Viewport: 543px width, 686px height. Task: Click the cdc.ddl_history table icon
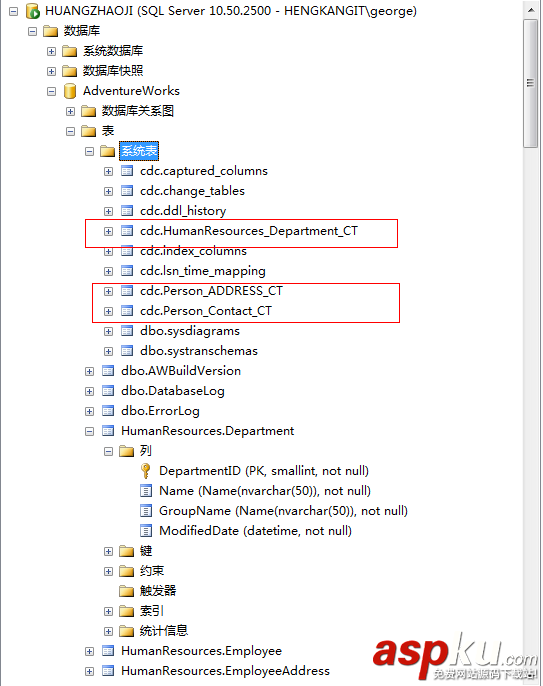[x=127, y=211]
